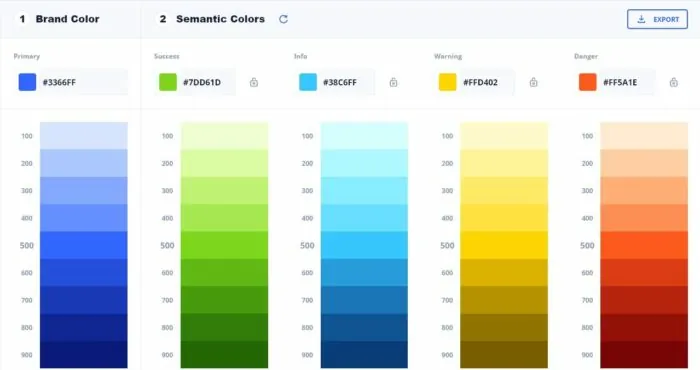Viewport: 700px width, 370px height.
Task: Select the Success 800 shade
Action: [x=225, y=328]
